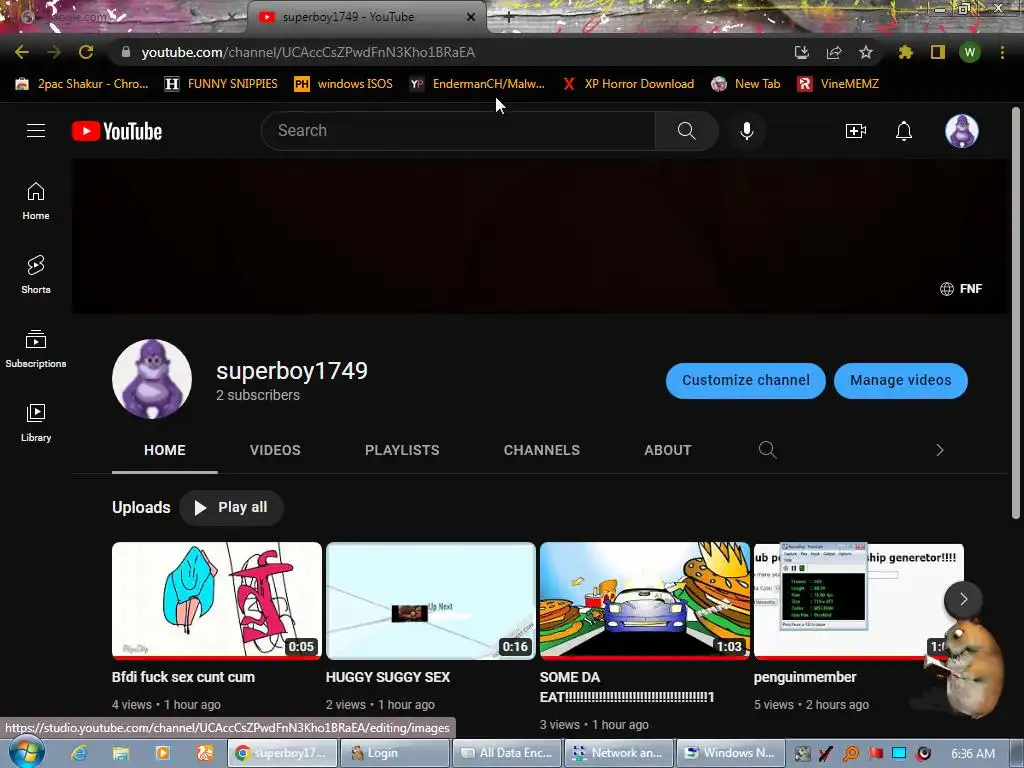Click the install/download icon in address bar
The width and height of the screenshot is (1024, 768).
(801, 52)
